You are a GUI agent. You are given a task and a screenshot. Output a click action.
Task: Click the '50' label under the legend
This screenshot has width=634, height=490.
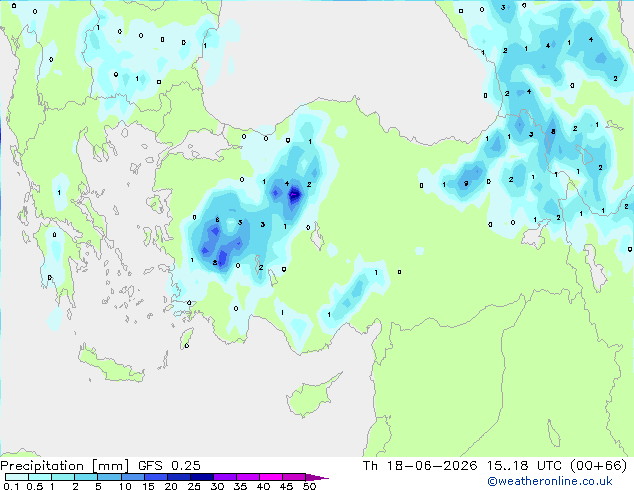pyautogui.click(x=309, y=486)
